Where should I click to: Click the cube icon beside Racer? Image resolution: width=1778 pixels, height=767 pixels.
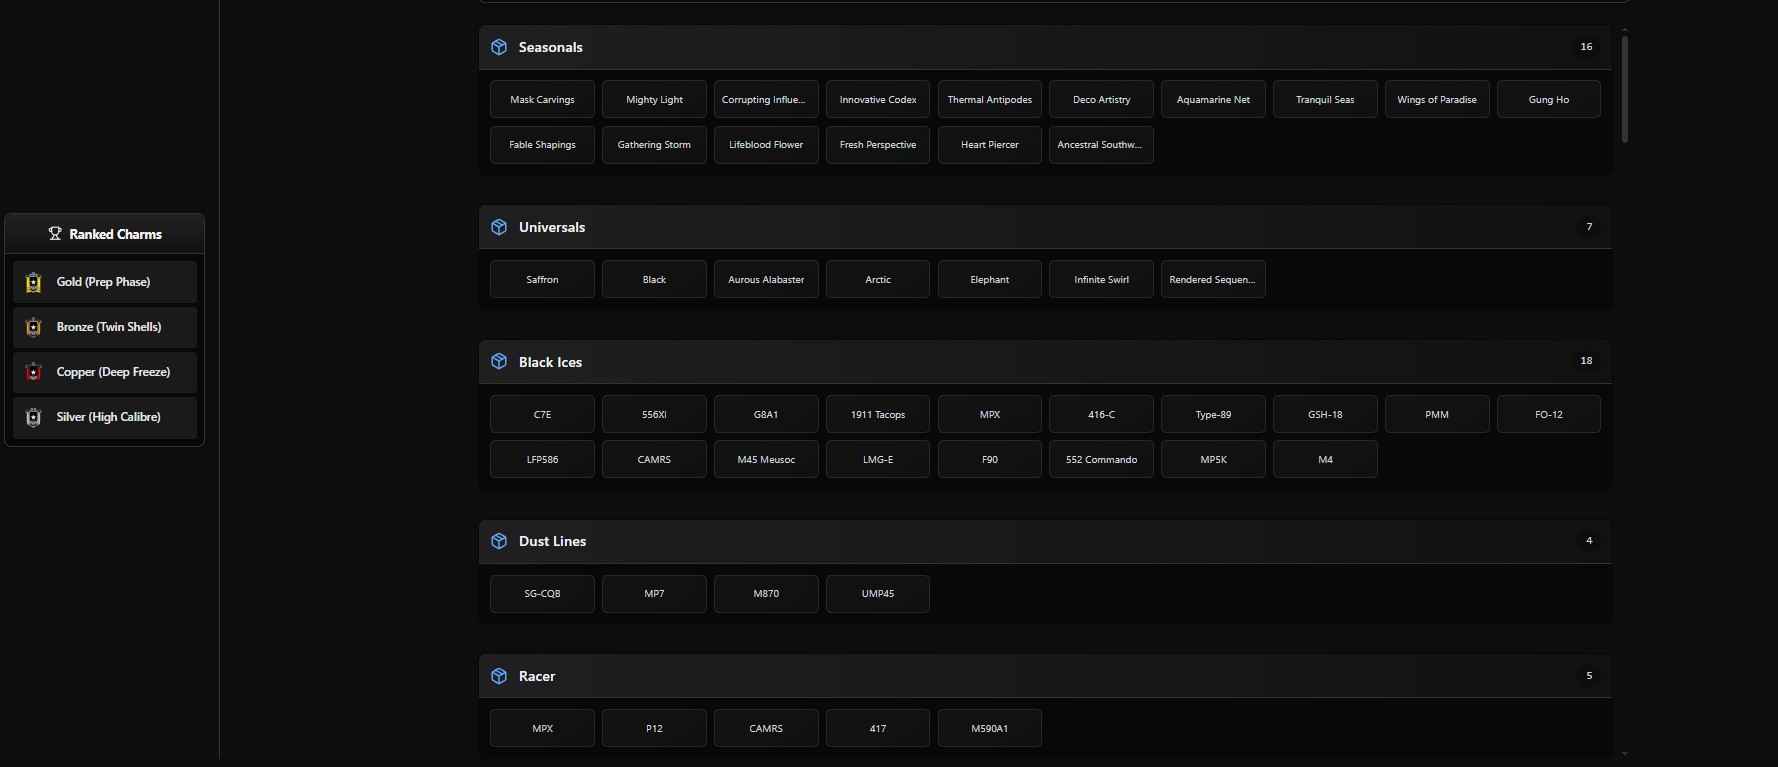[499, 676]
